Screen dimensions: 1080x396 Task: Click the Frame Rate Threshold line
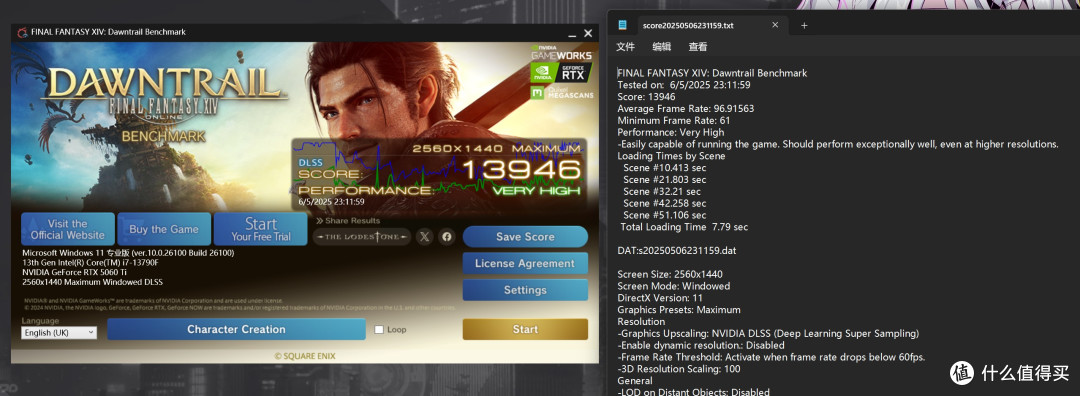[771, 357]
